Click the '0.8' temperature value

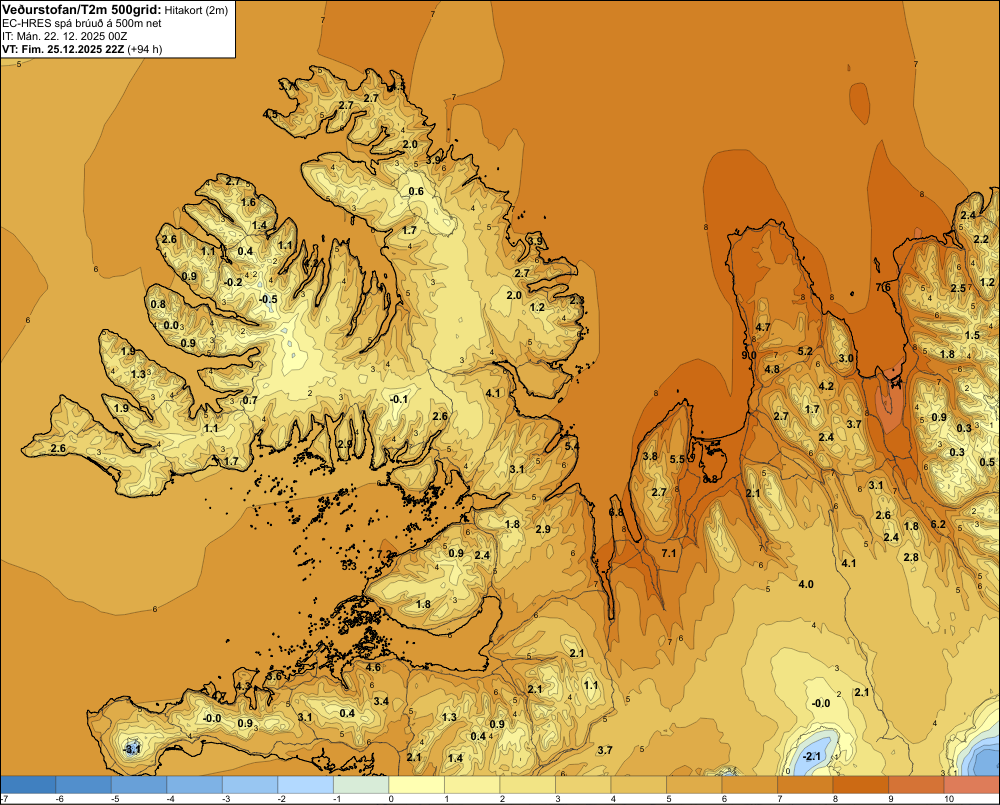pyautogui.click(x=158, y=304)
